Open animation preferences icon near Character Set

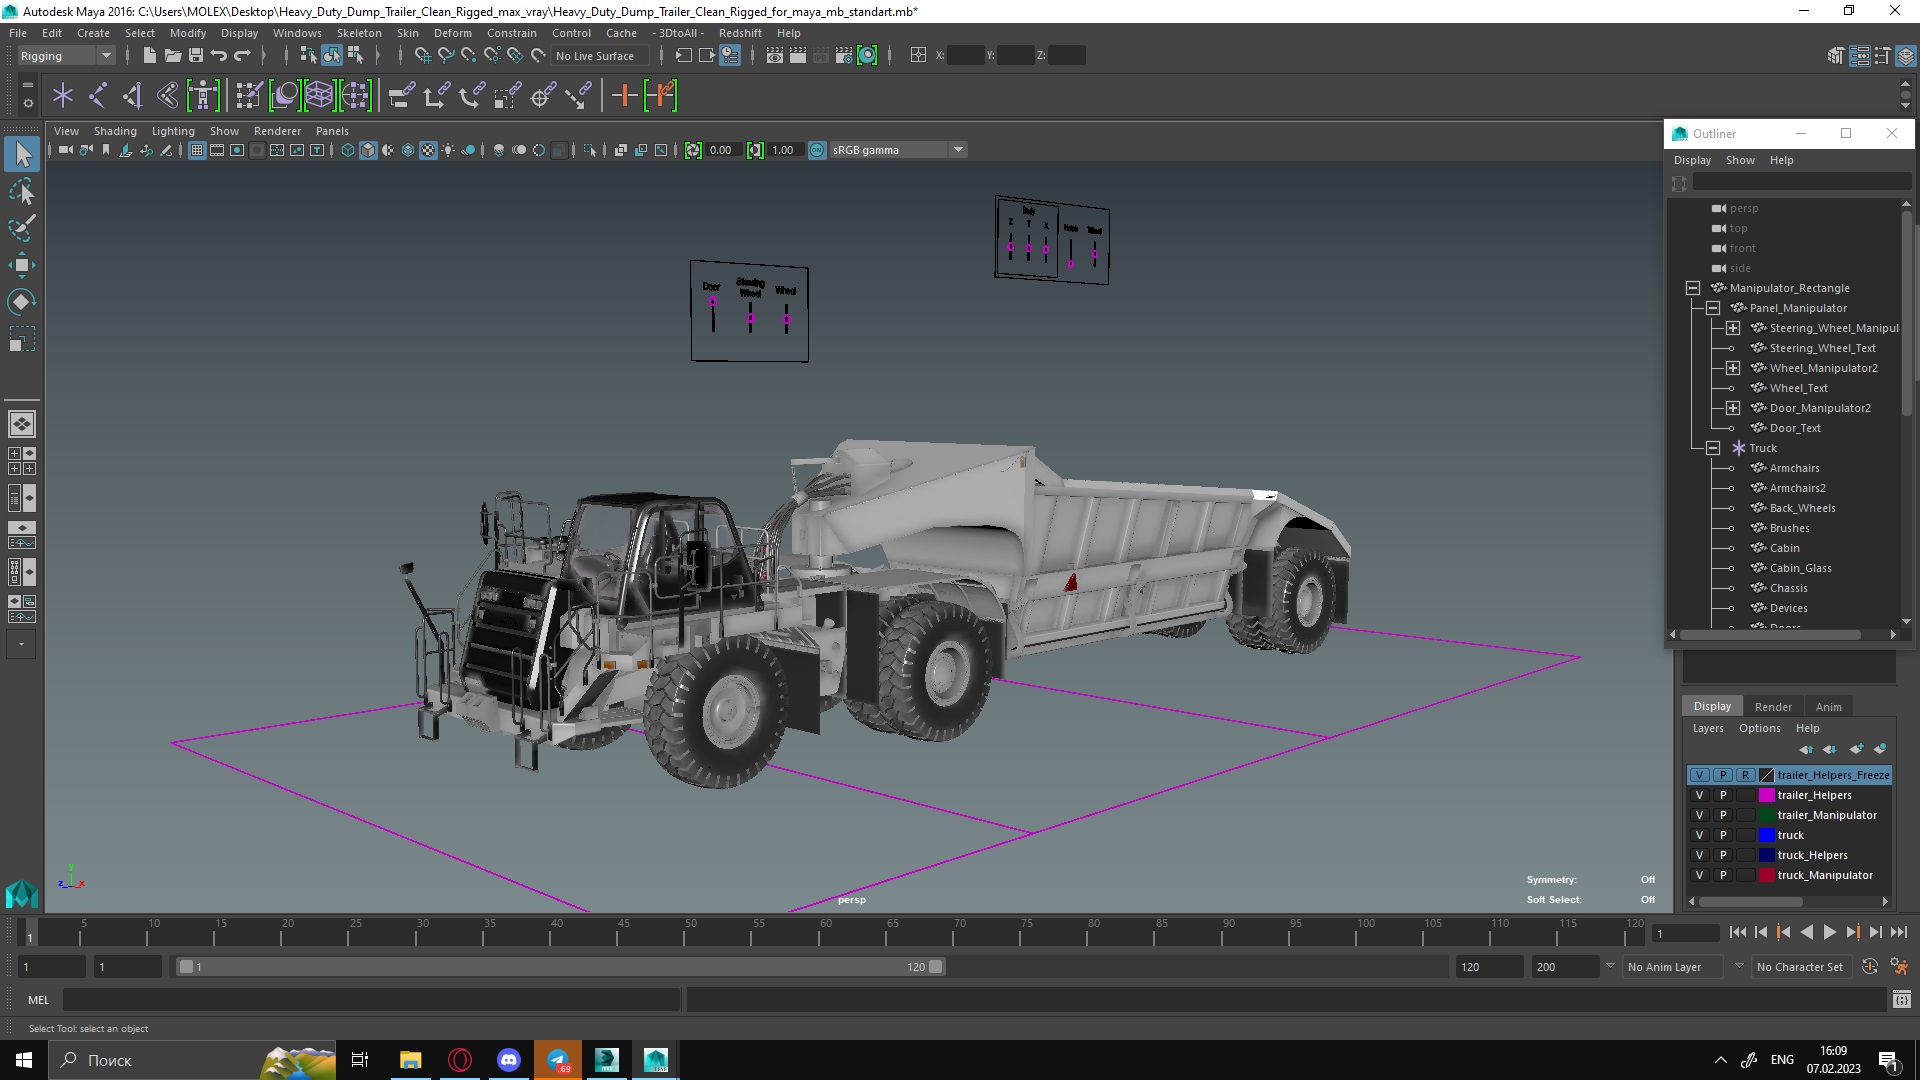coord(1899,967)
